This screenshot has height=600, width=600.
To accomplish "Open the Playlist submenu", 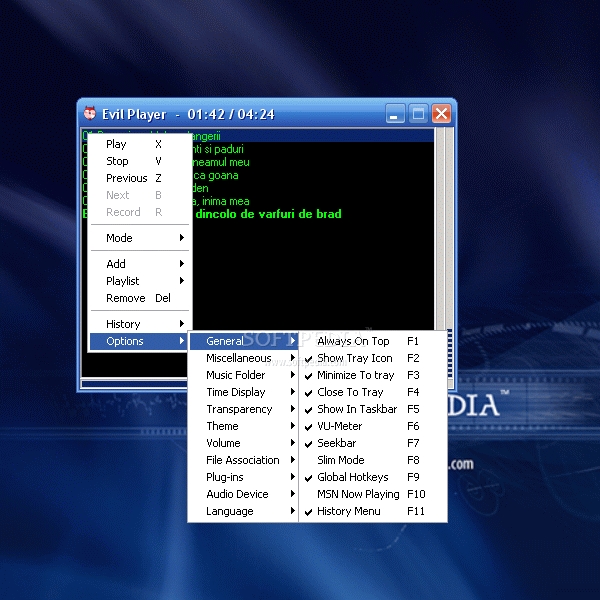I will [140, 281].
